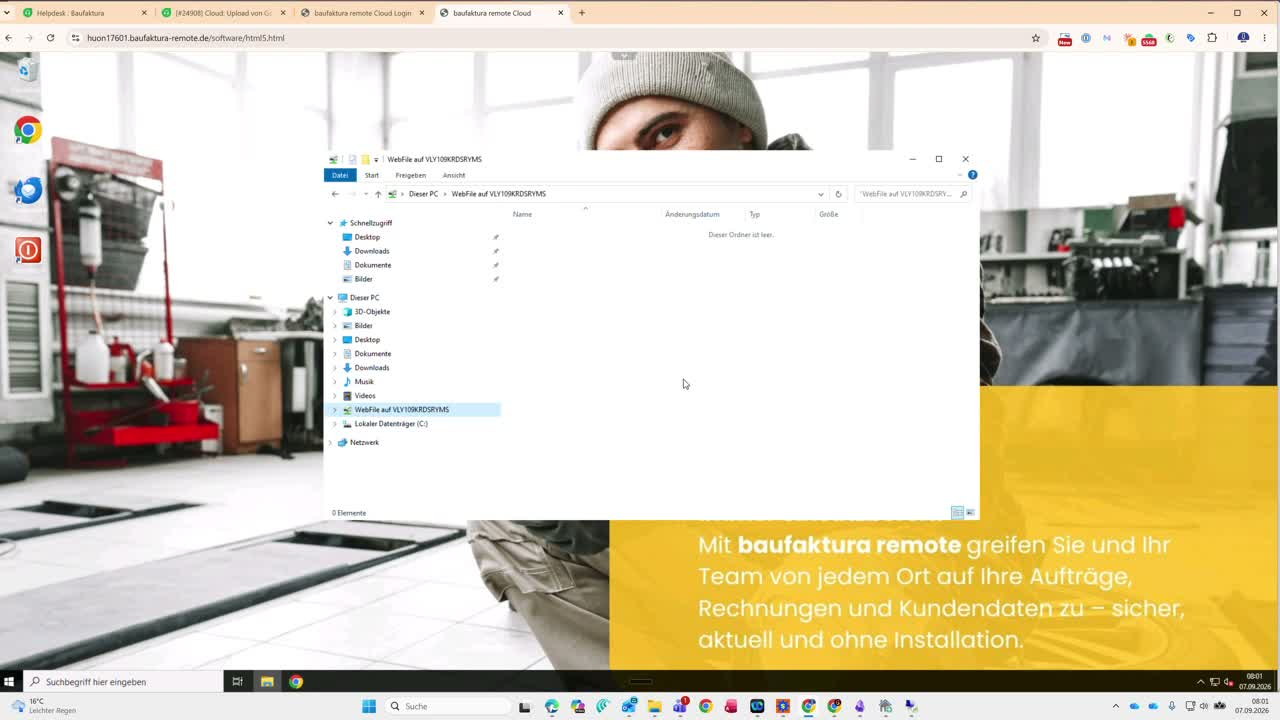Open the browser extensions puzzle icon
Image resolution: width=1280 pixels, height=720 pixels.
pyautogui.click(x=1212, y=38)
